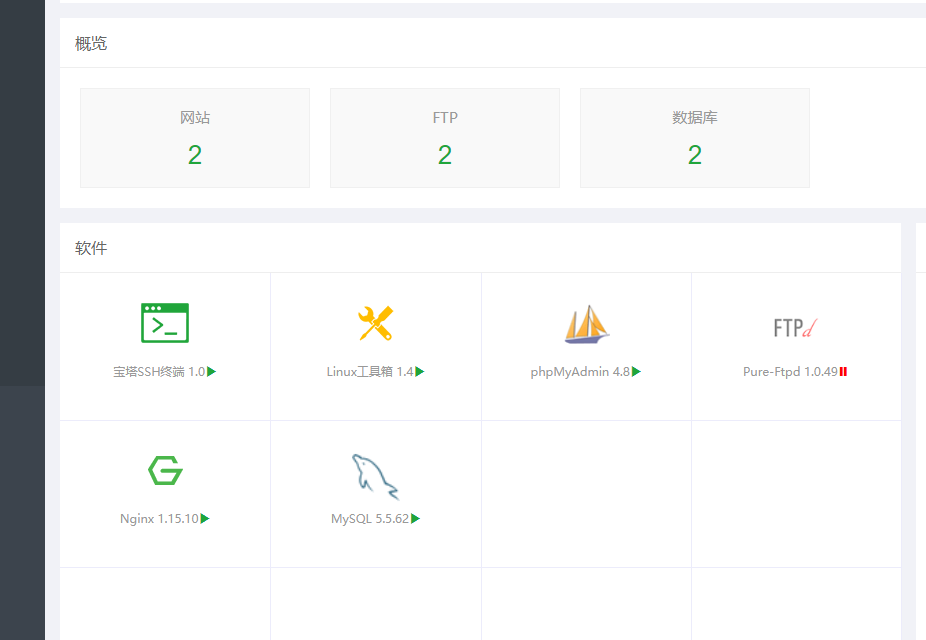The height and width of the screenshot is (640, 926).
Task: Click the Linux工具箱 1.4 label
Action: [x=370, y=371]
